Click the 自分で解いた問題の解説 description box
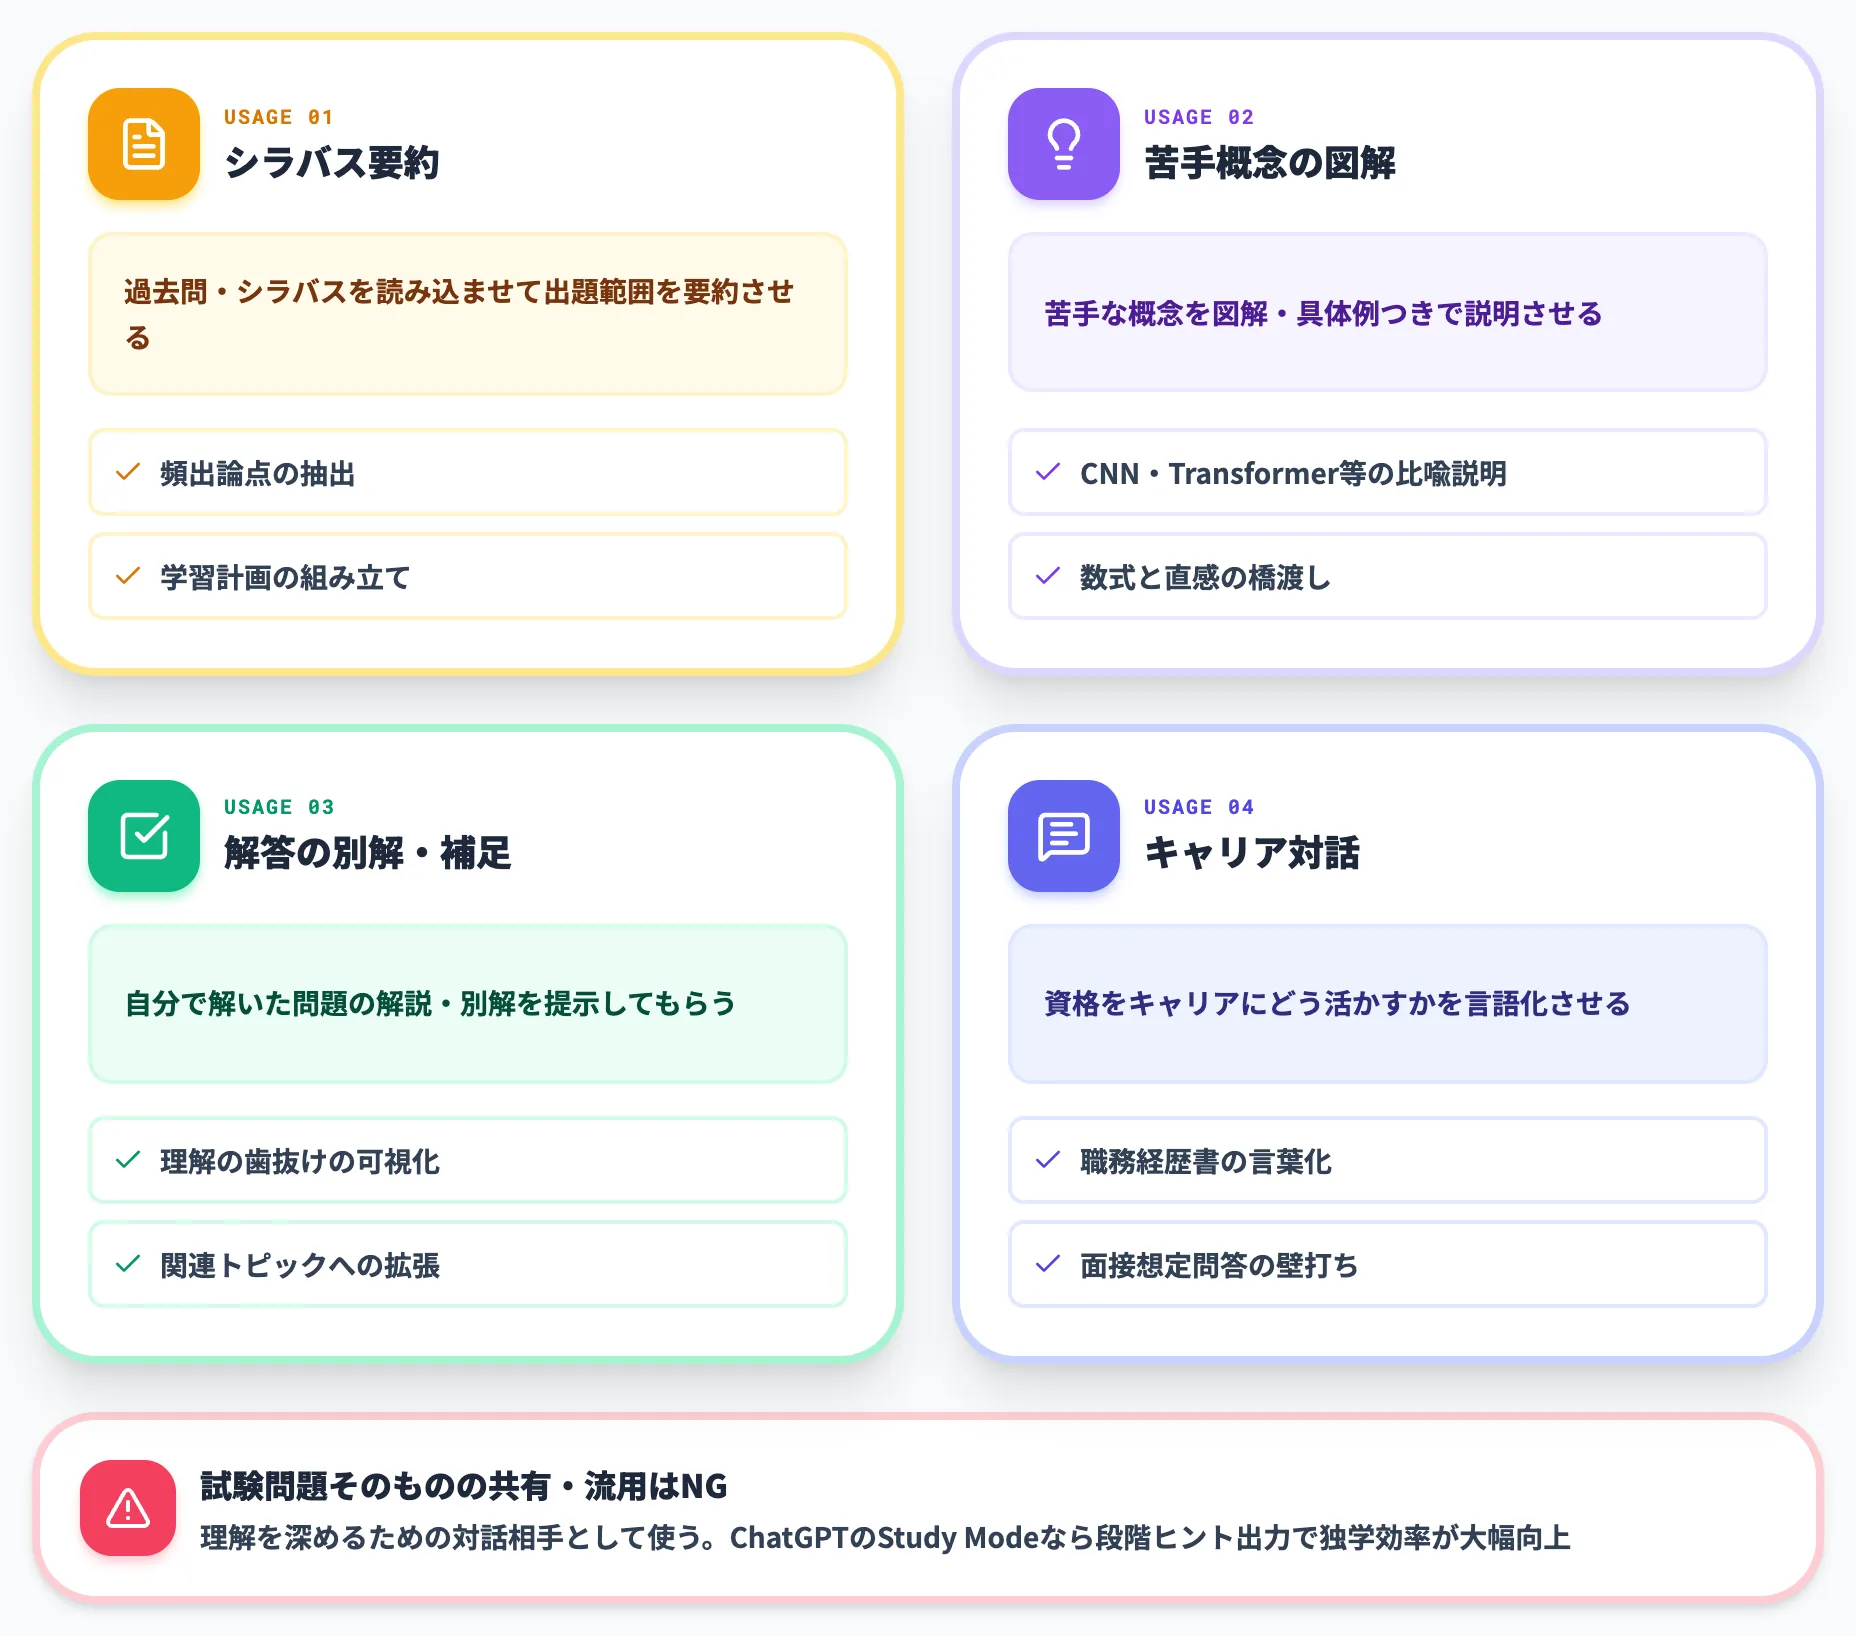 click(468, 1004)
